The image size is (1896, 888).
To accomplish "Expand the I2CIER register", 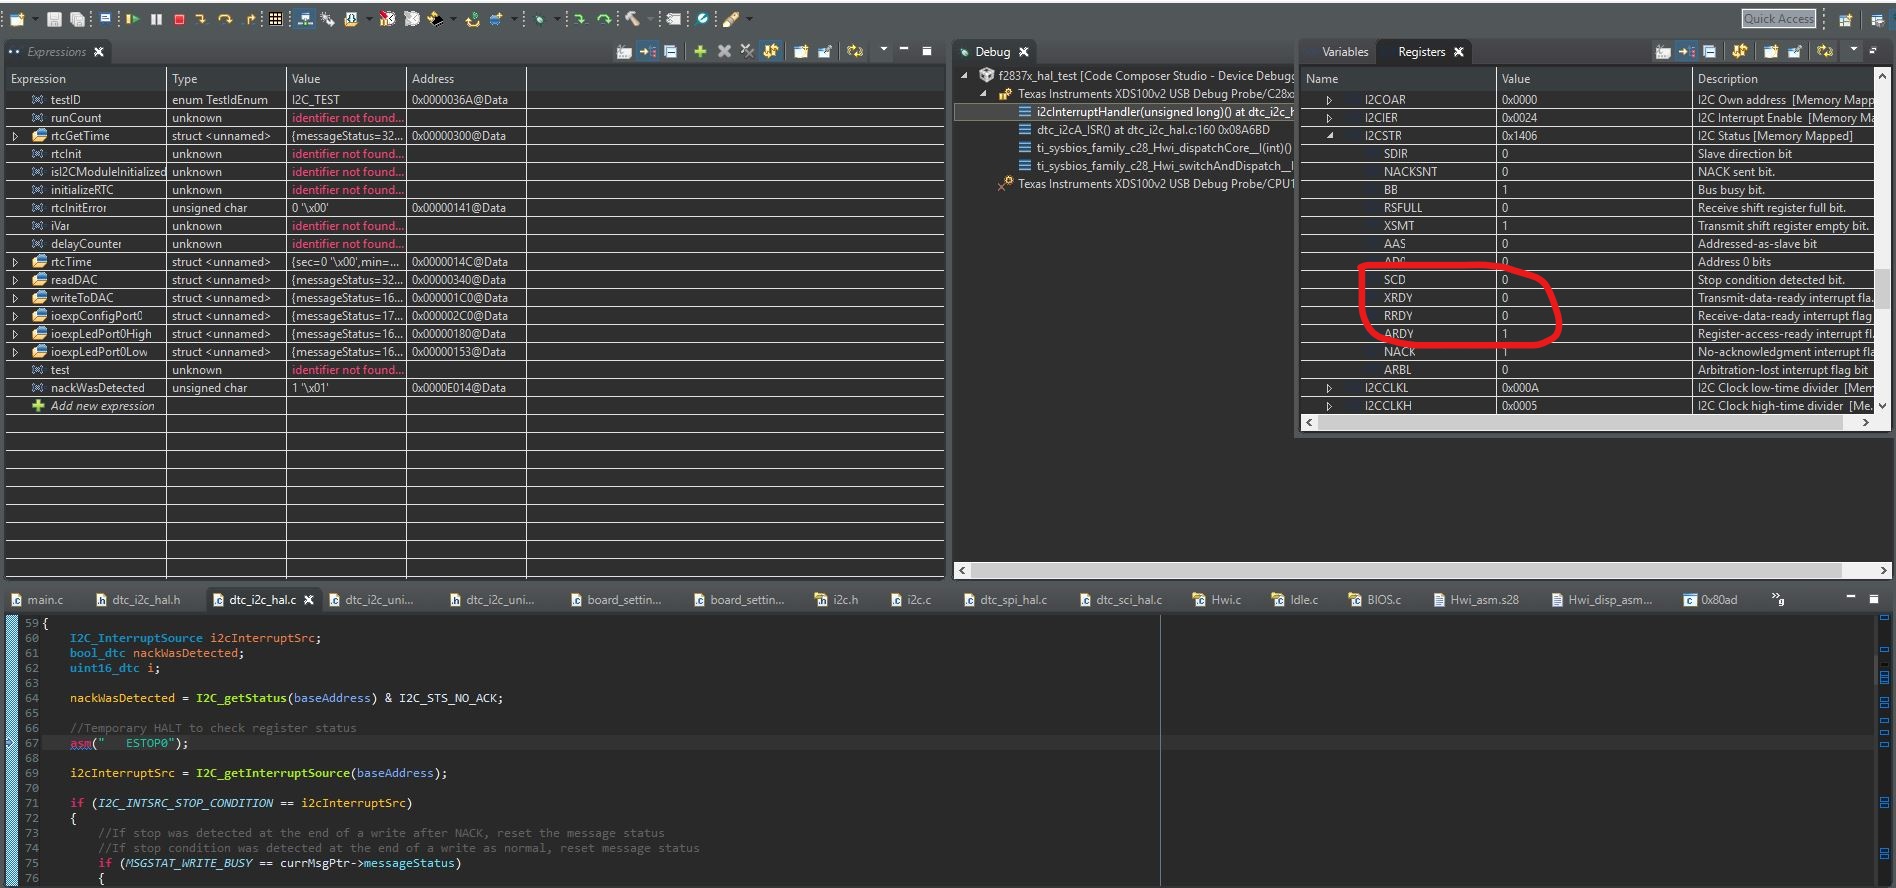I will (x=1329, y=118).
